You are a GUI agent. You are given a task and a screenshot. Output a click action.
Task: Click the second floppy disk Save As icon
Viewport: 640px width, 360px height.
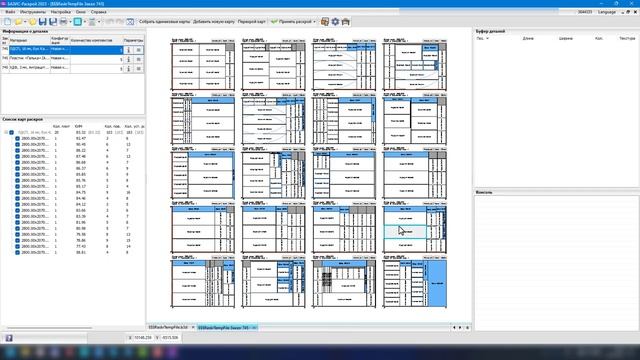tap(53, 22)
